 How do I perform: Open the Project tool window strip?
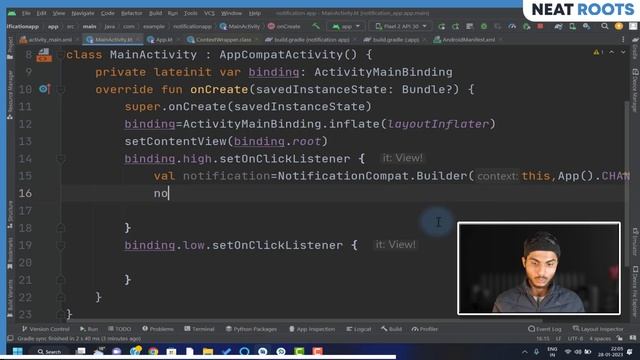pyautogui.click(x=10, y=48)
